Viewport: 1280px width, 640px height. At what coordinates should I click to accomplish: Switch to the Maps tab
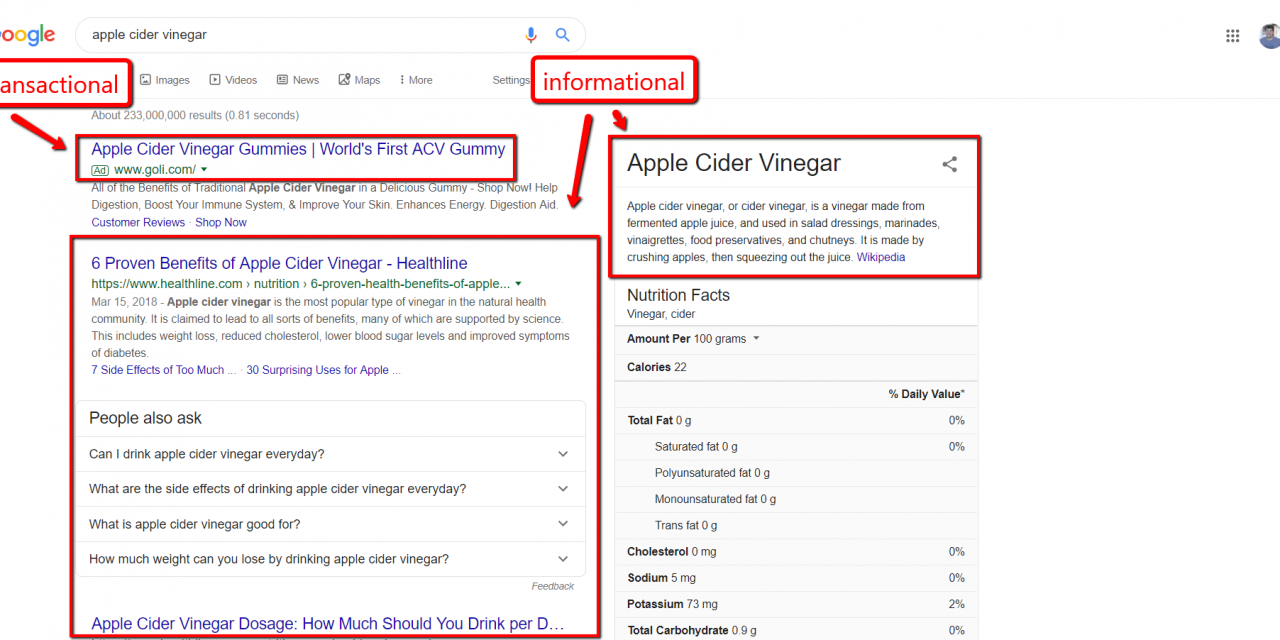(366, 79)
